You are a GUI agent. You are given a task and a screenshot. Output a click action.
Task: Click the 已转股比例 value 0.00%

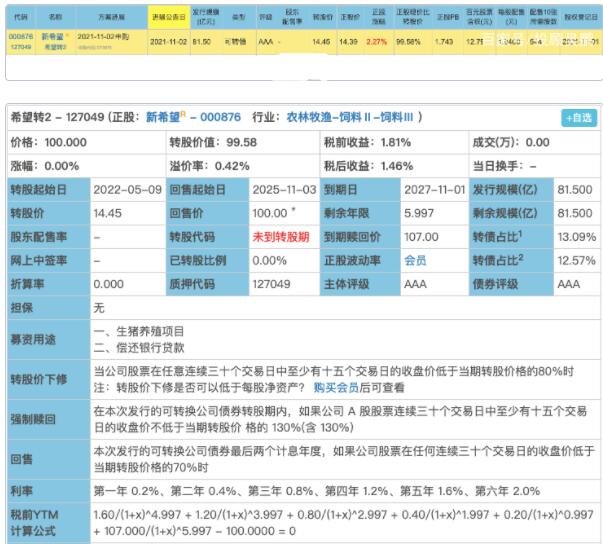tap(269, 260)
